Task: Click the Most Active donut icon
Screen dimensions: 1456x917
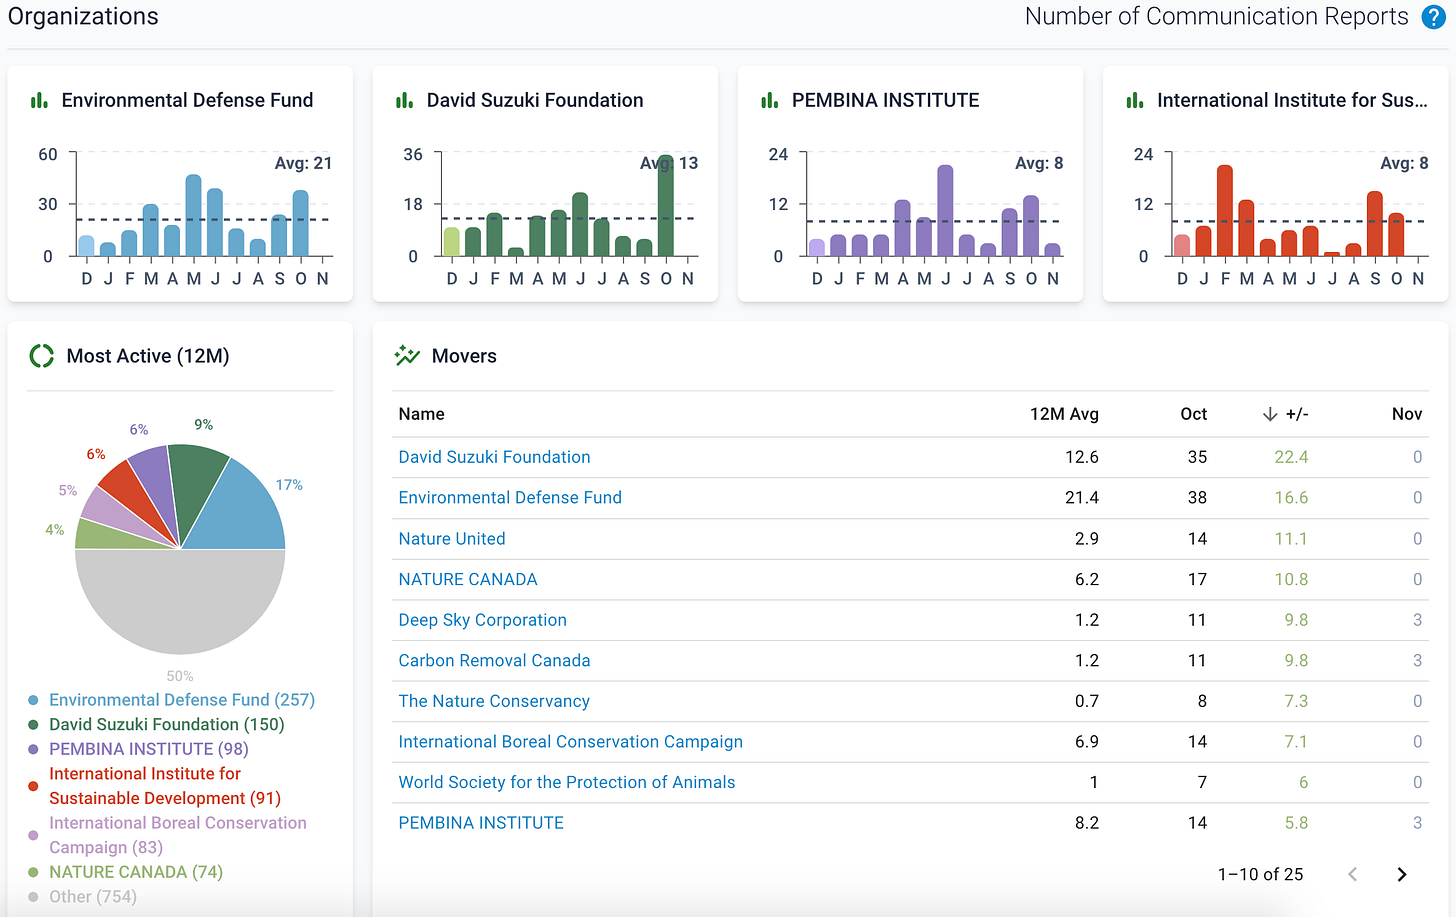Action: coord(41,356)
